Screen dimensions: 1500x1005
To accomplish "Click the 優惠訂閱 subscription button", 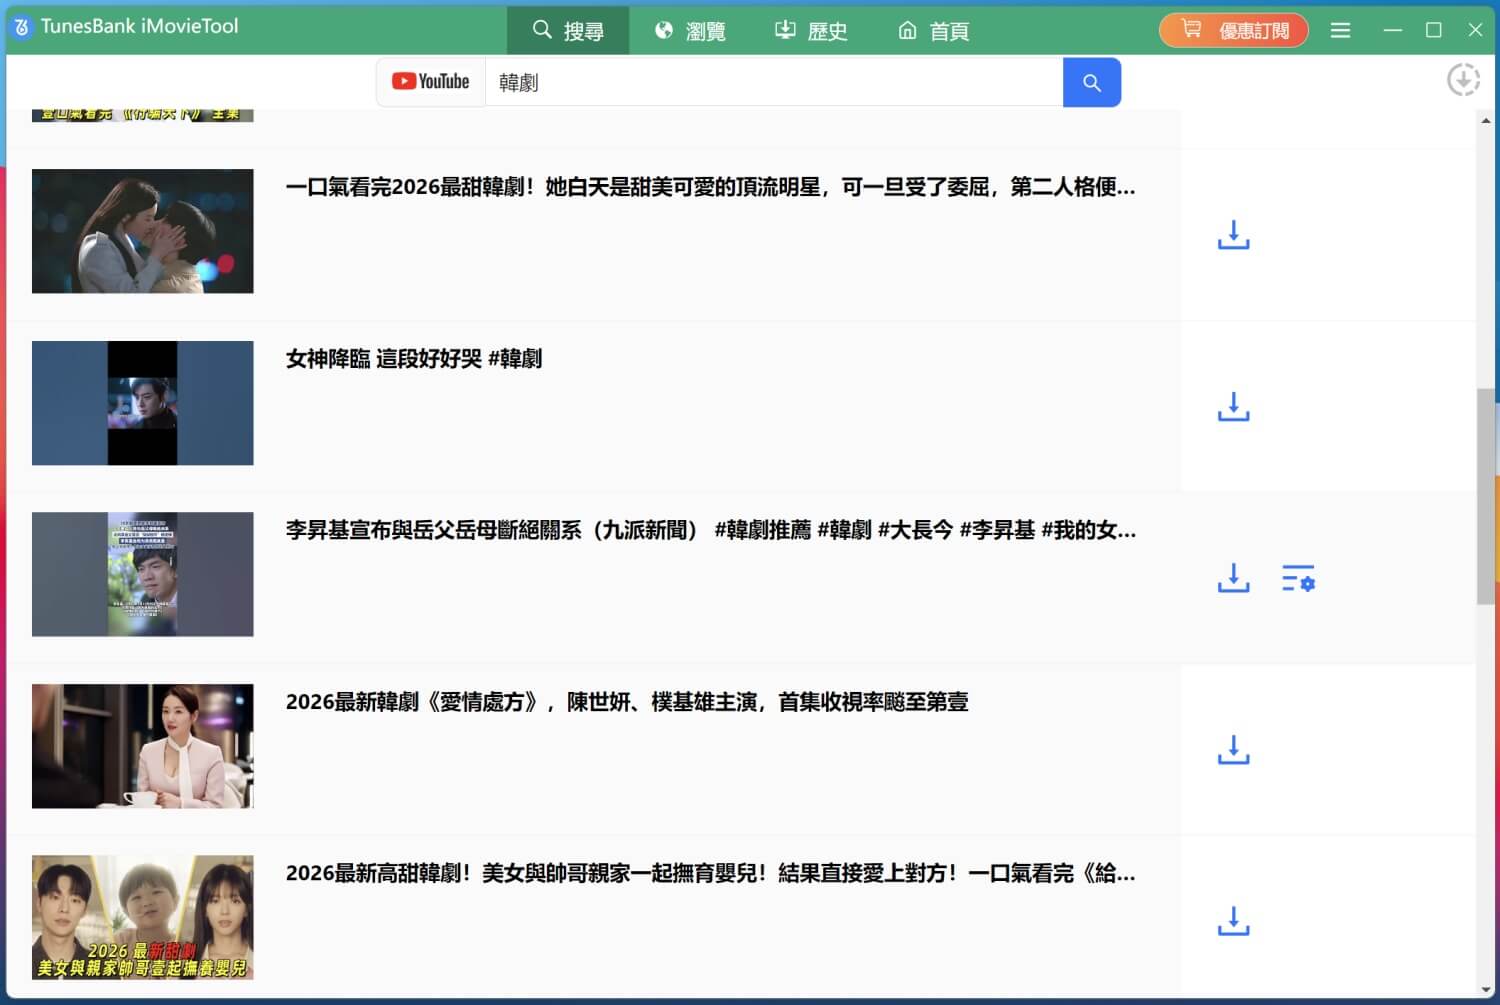I will click(x=1233, y=30).
